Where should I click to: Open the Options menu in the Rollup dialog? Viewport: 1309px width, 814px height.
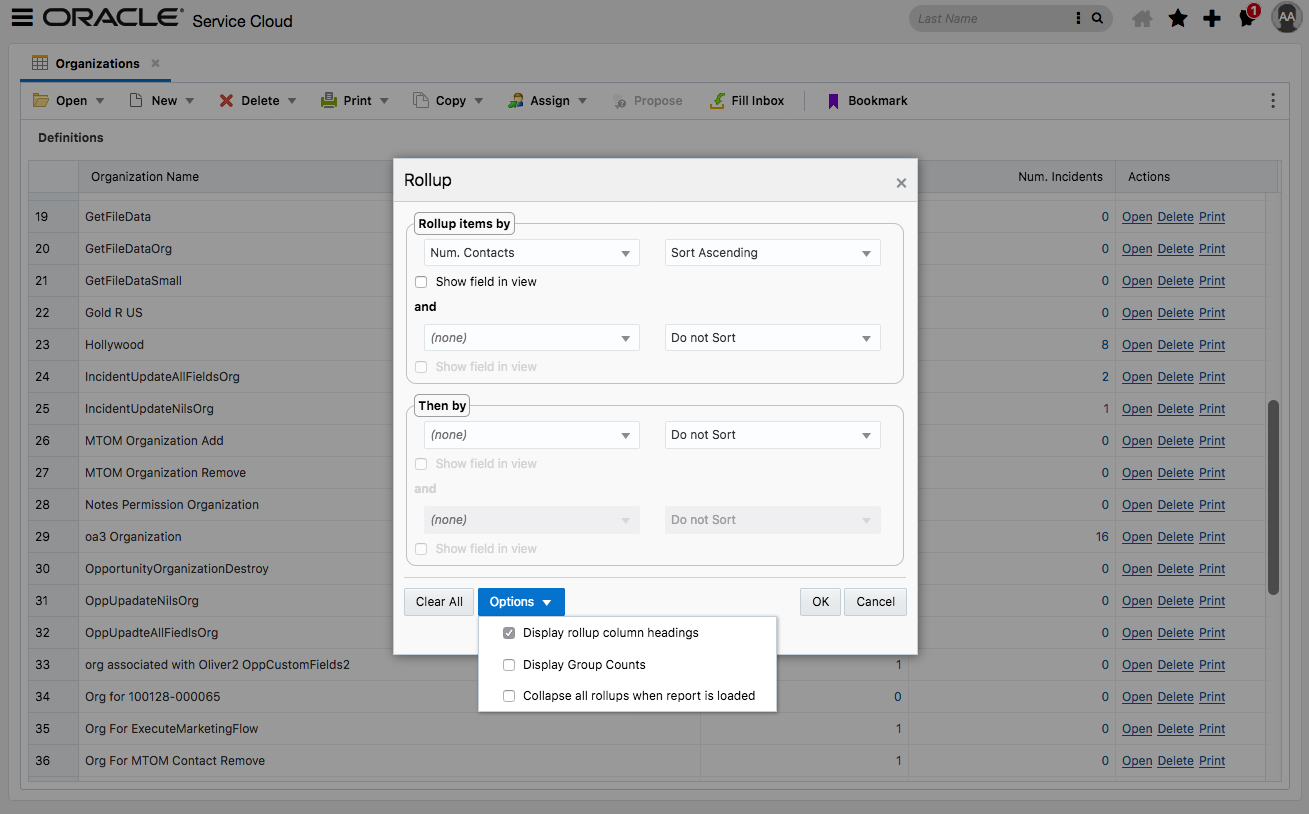[x=520, y=601]
